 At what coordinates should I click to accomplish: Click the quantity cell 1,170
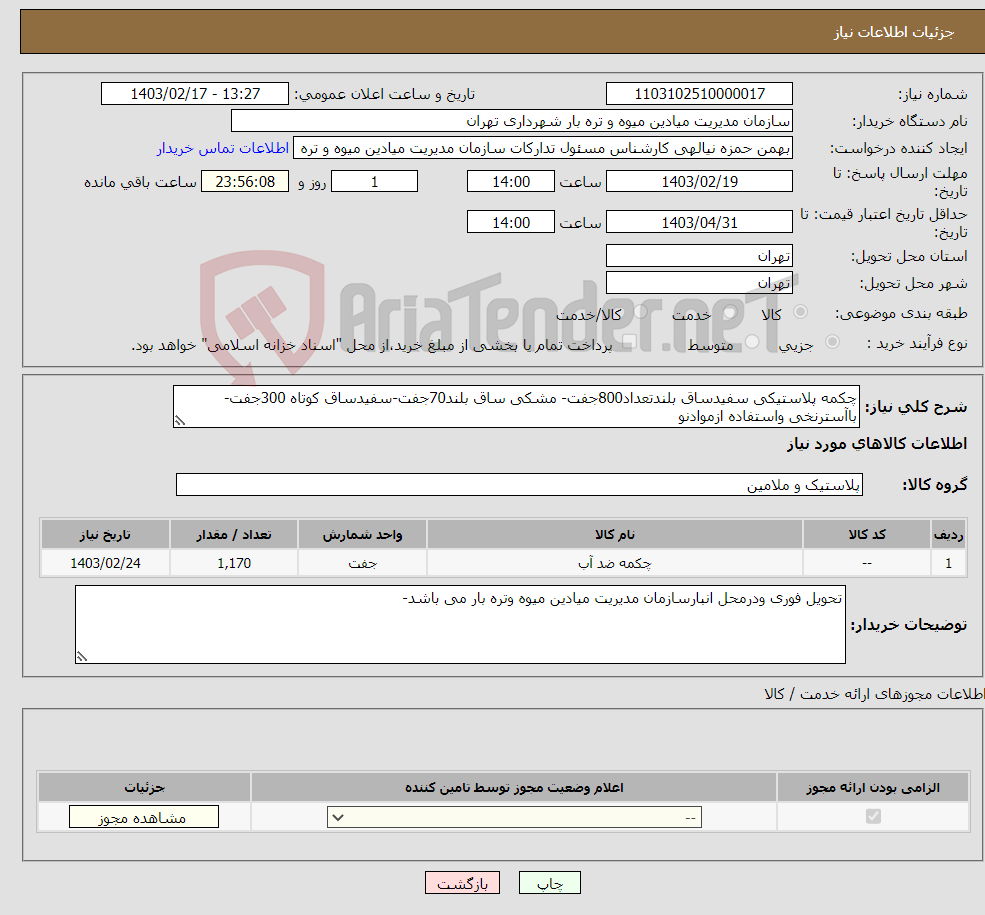point(234,563)
